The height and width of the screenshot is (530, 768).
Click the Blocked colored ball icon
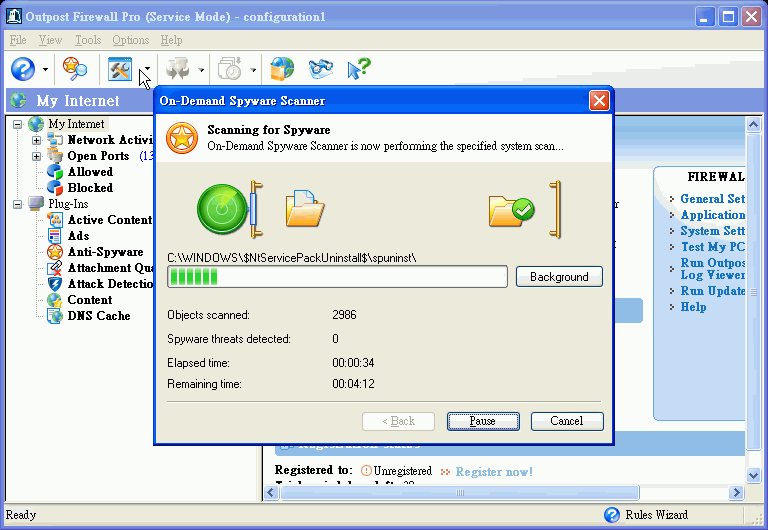pos(55,188)
